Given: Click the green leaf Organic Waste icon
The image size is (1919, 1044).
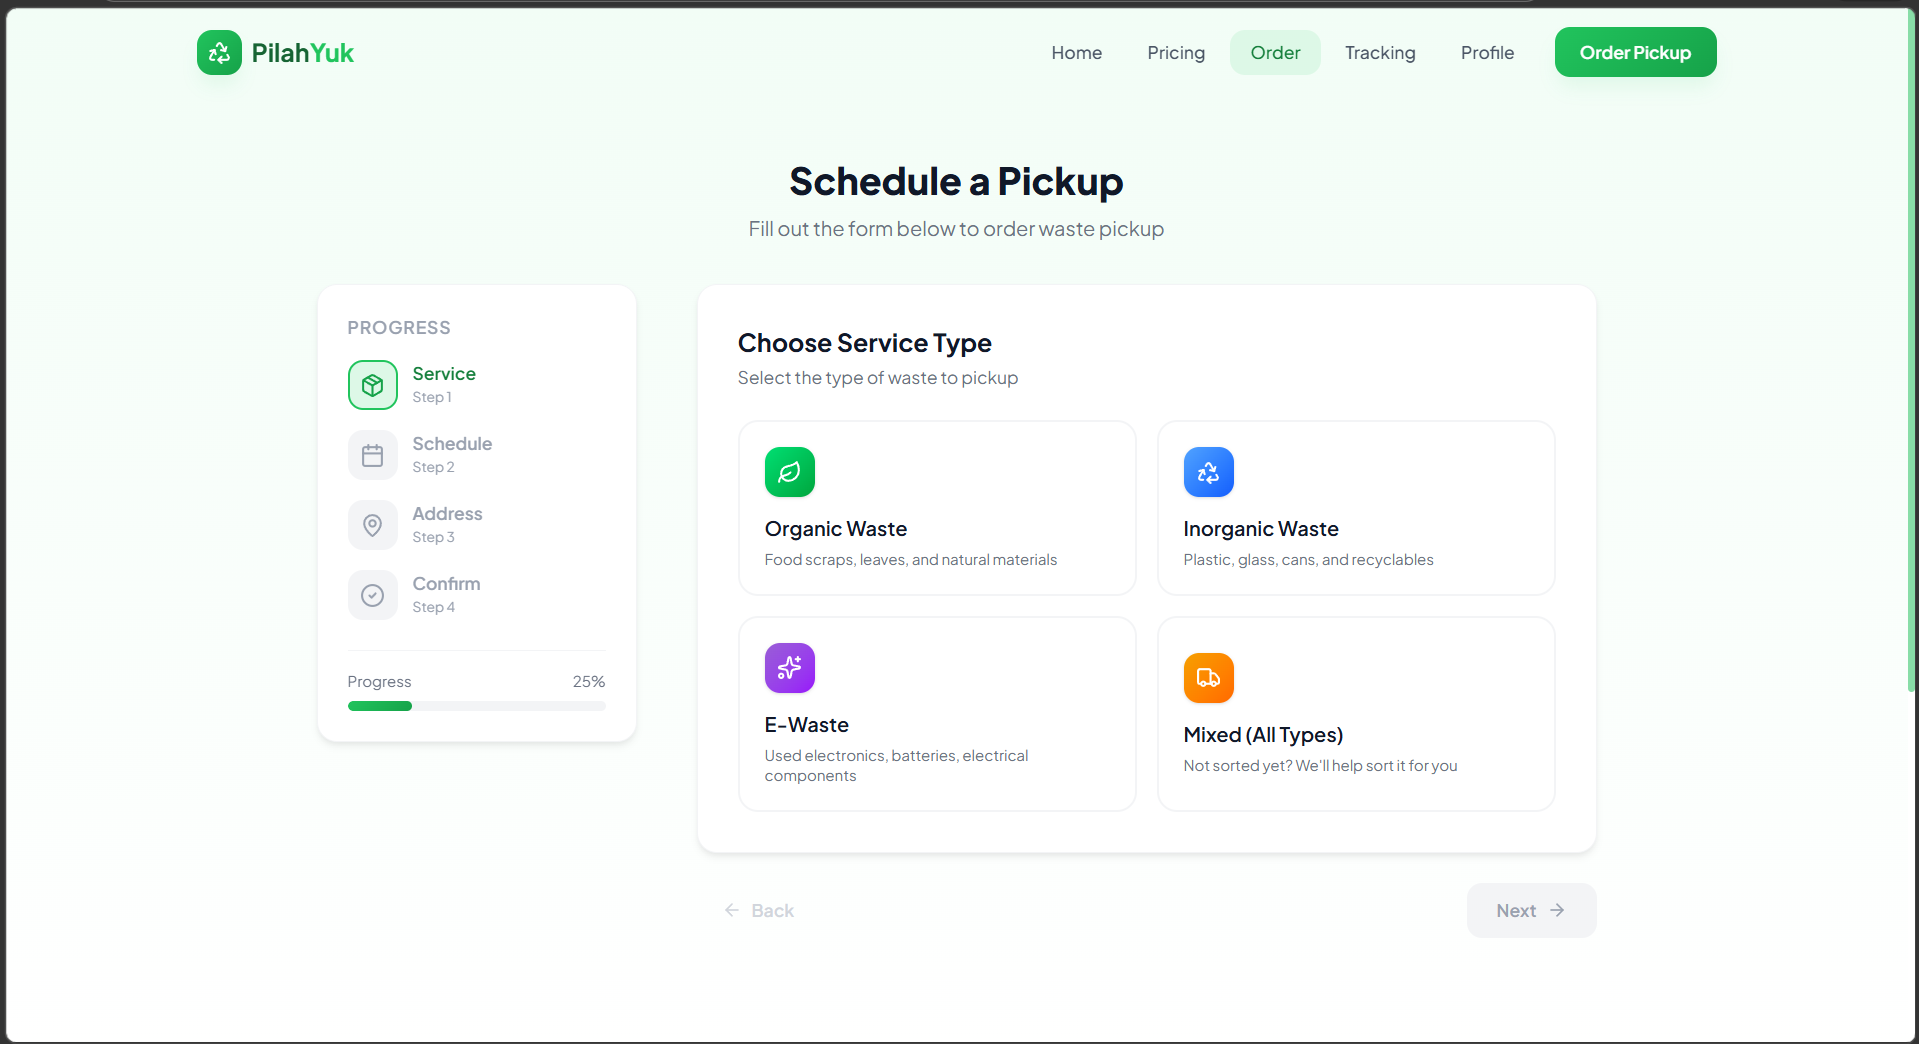Looking at the screenshot, I should click(790, 472).
